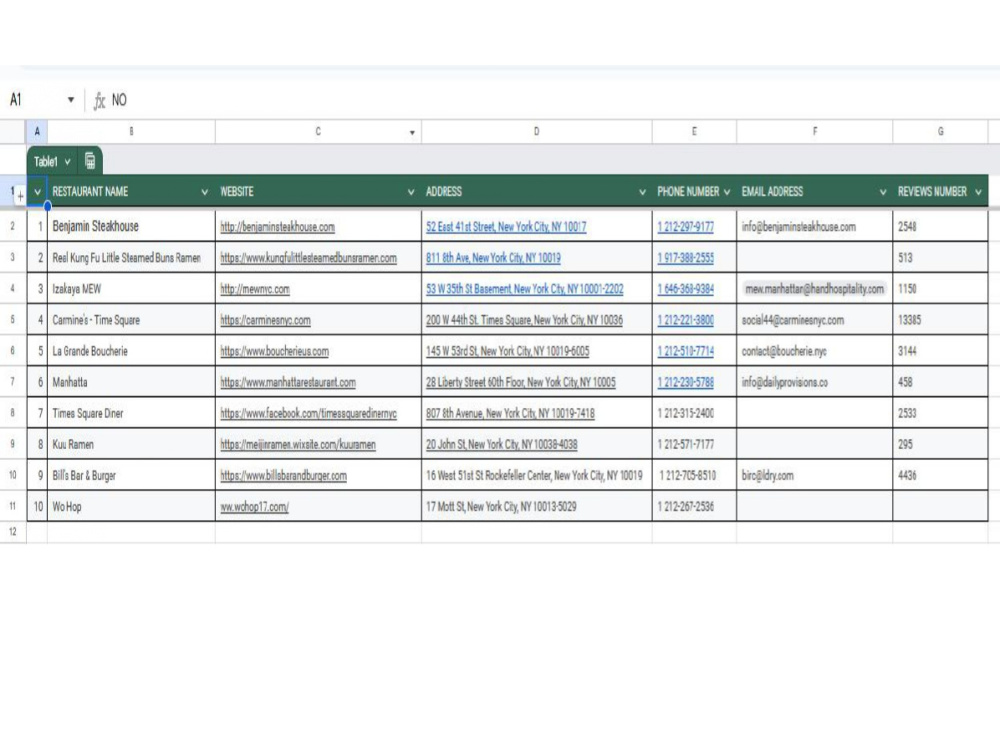
Task: Select column G header
Action: [x=940, y=131]
